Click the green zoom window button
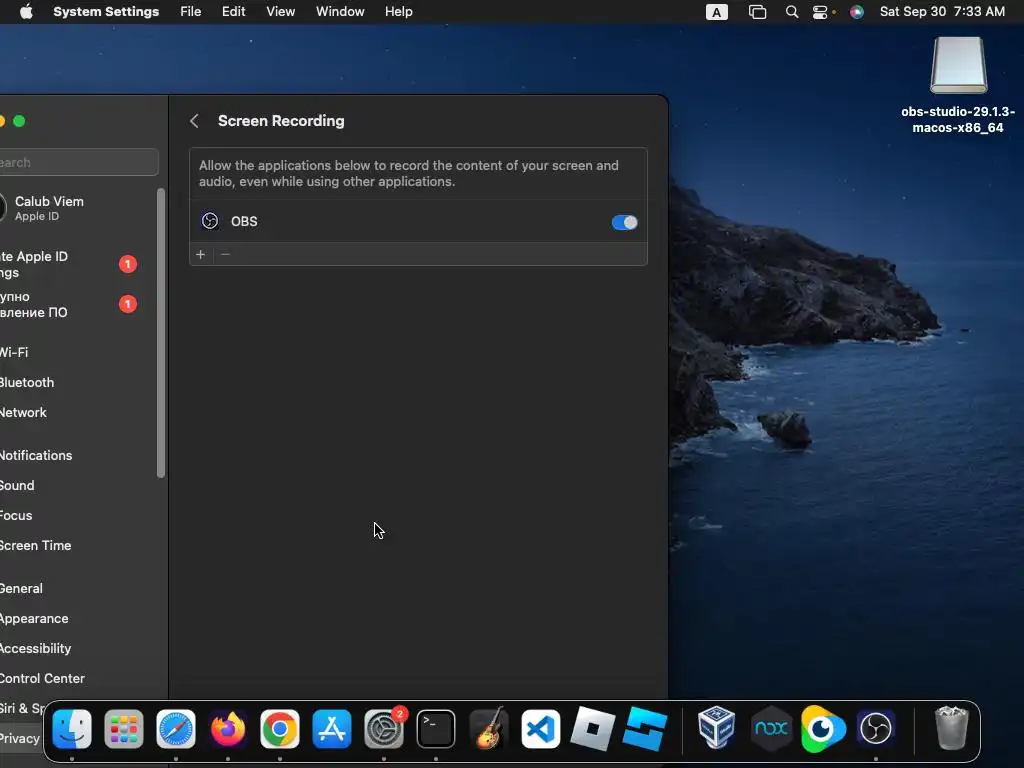This screenshot has width=1024, height=768. pyautogui.click(x=20, y=121)
